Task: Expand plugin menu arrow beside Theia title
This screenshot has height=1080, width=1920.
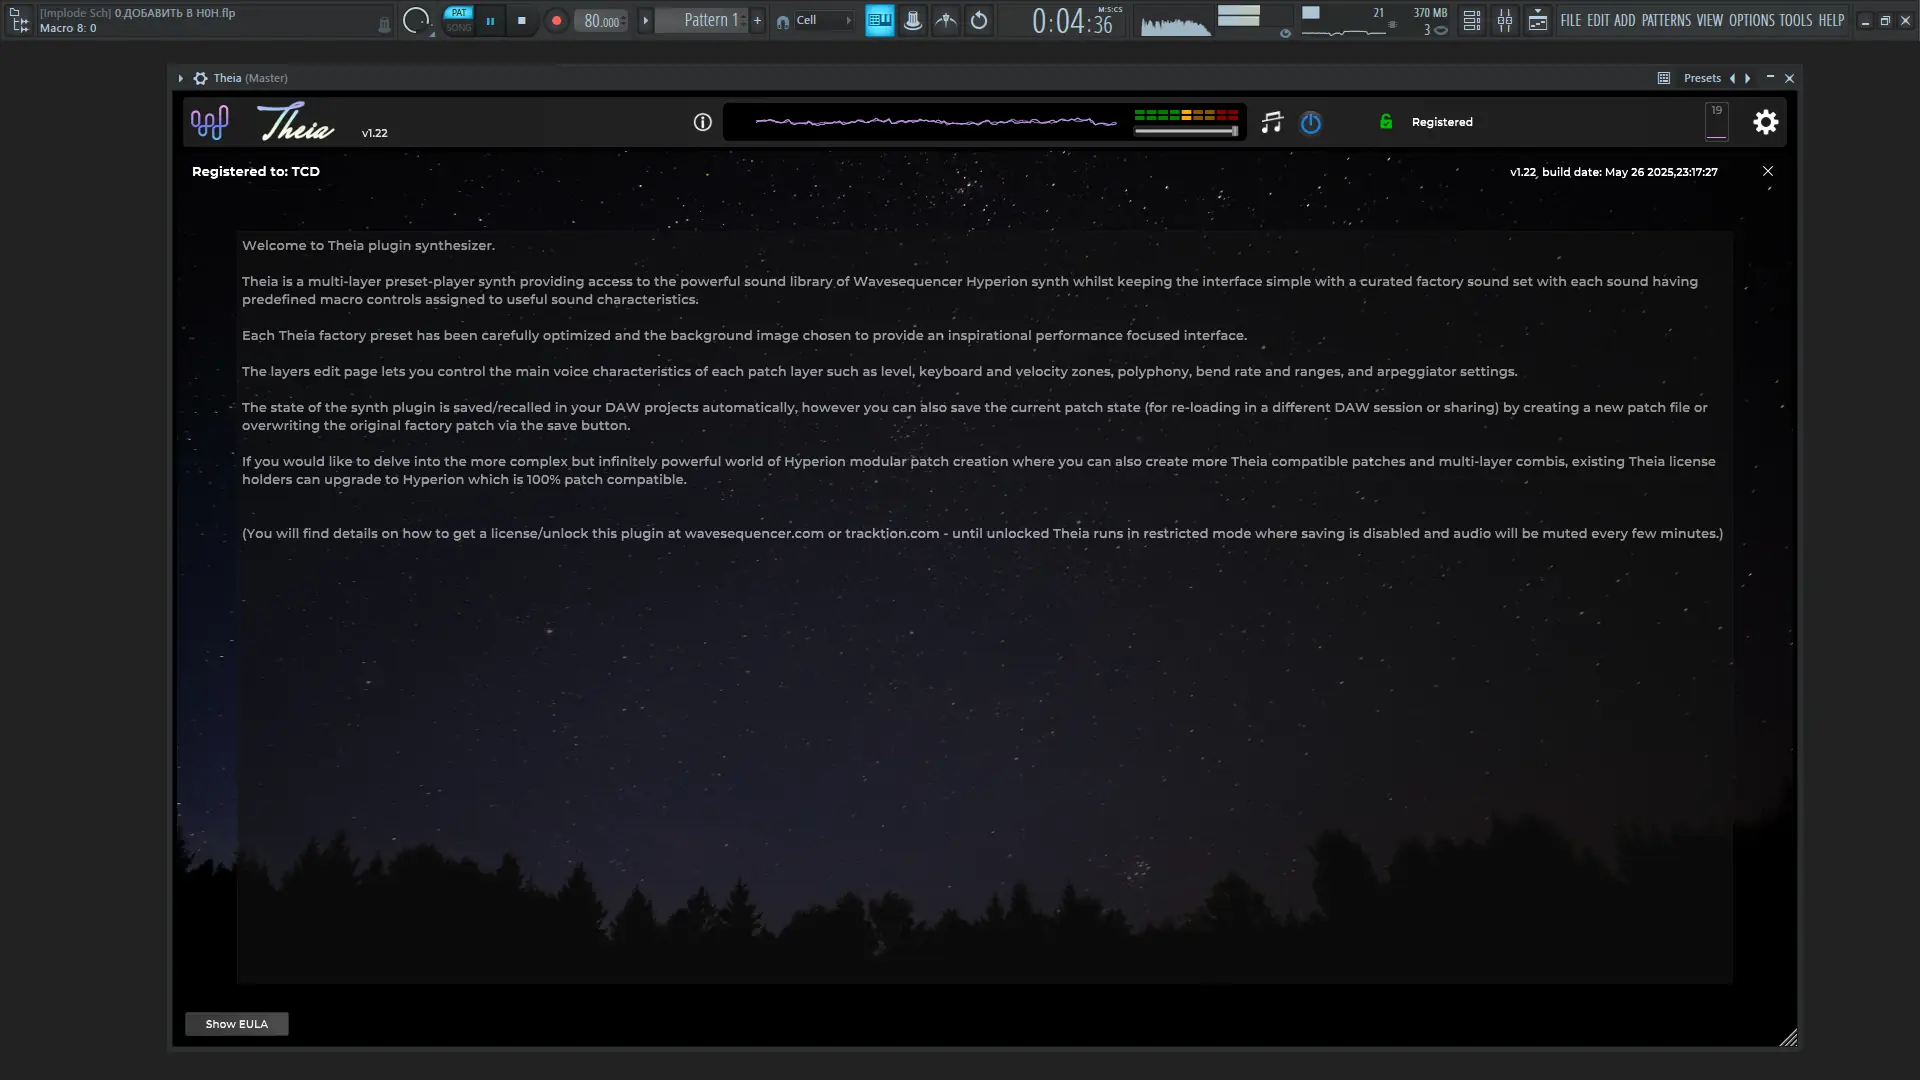Action: (x=180, y=78)
